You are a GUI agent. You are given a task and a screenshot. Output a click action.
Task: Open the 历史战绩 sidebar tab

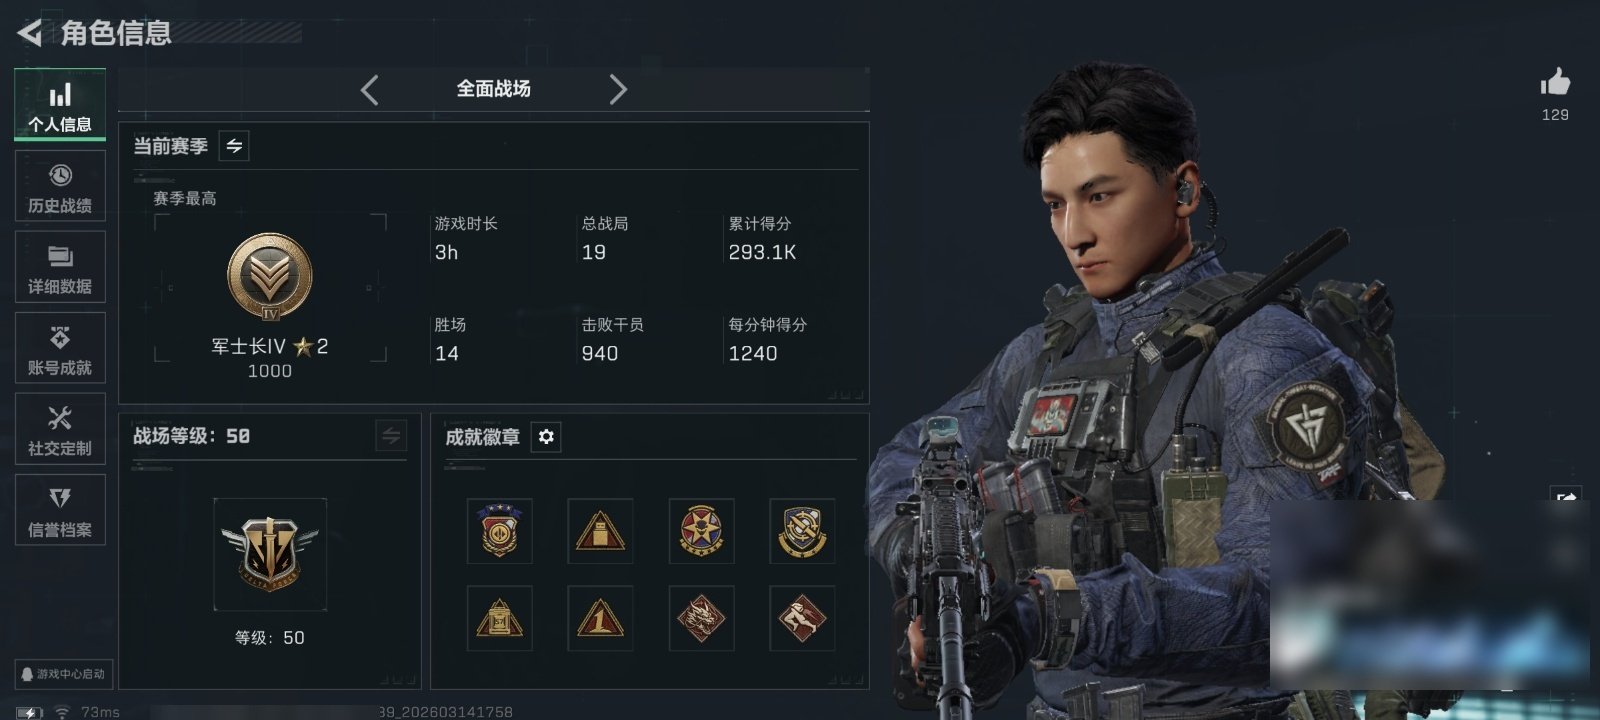click(x=60, y=187)
